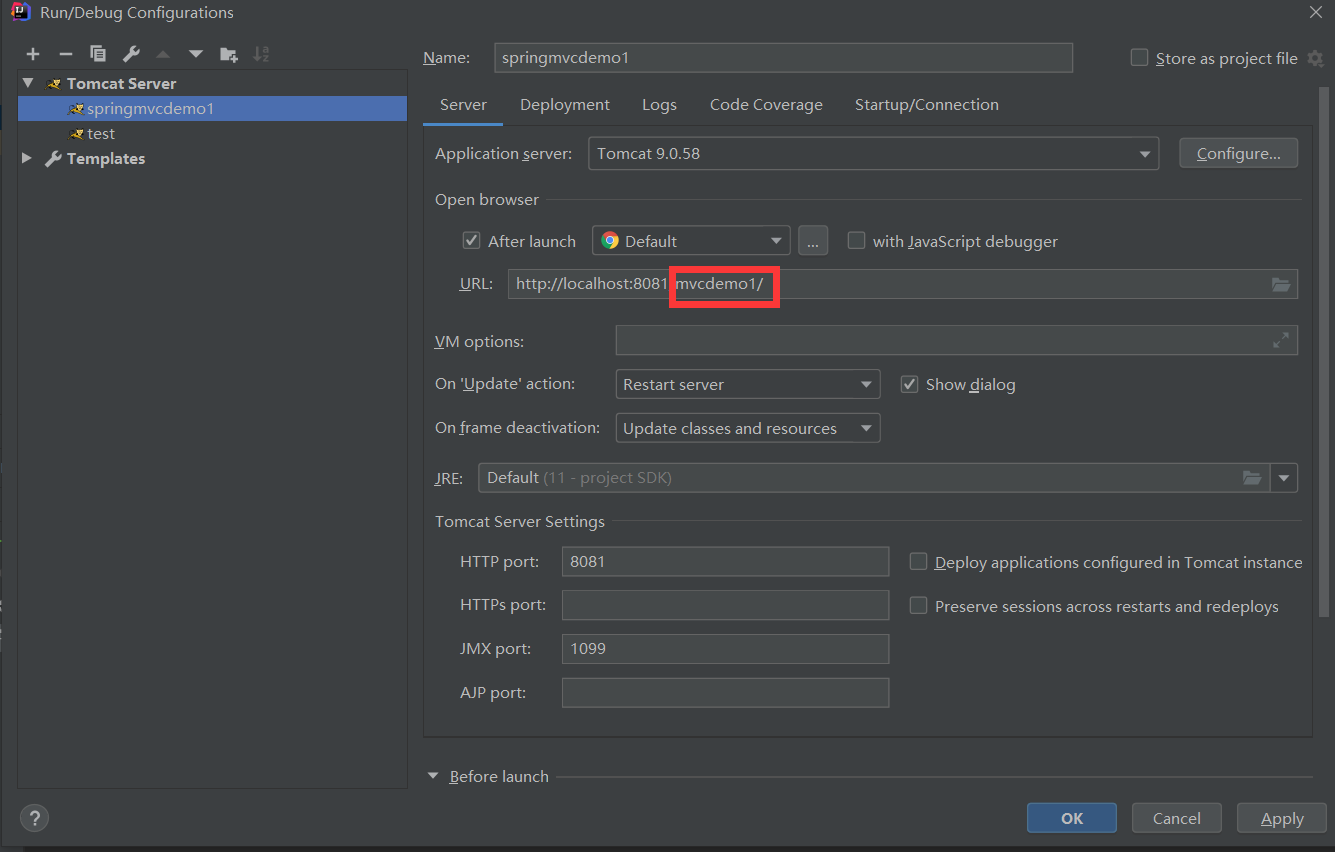Sort configurations alphabetically icon
Image resolution: width=1335 pixels, height=852 pixels.
261,54
